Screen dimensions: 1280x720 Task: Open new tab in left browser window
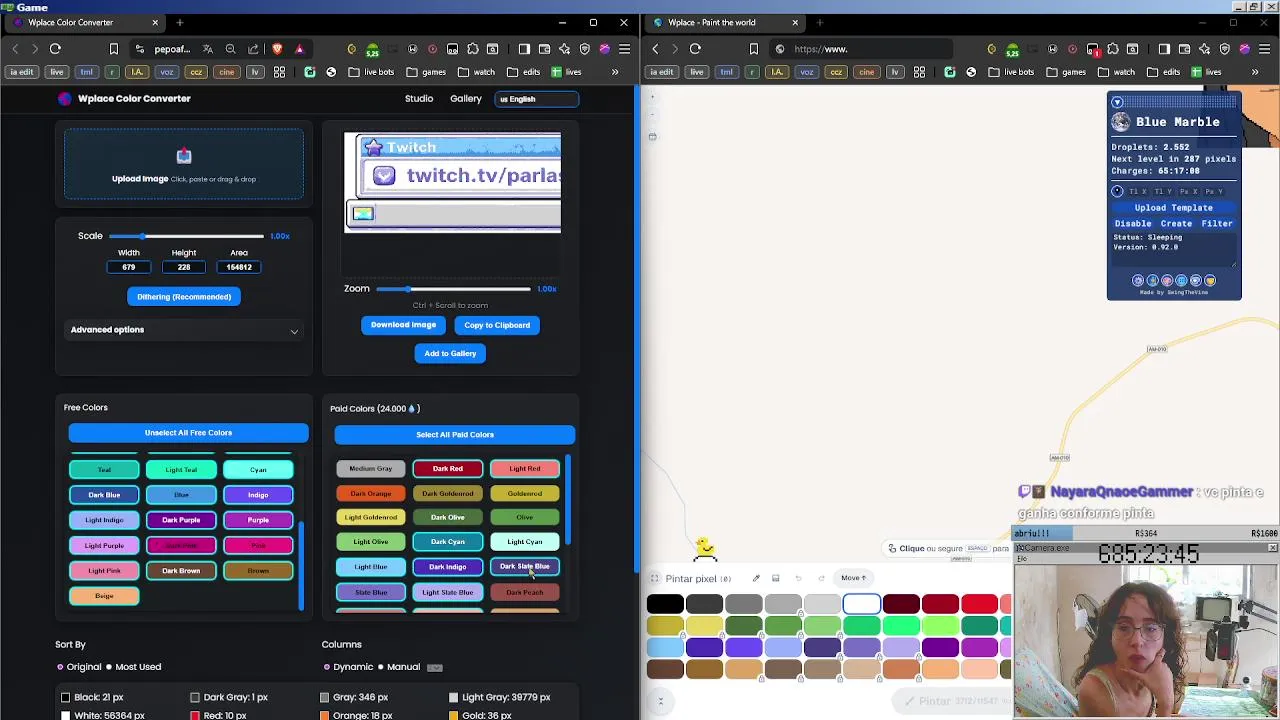click(180, 22)
